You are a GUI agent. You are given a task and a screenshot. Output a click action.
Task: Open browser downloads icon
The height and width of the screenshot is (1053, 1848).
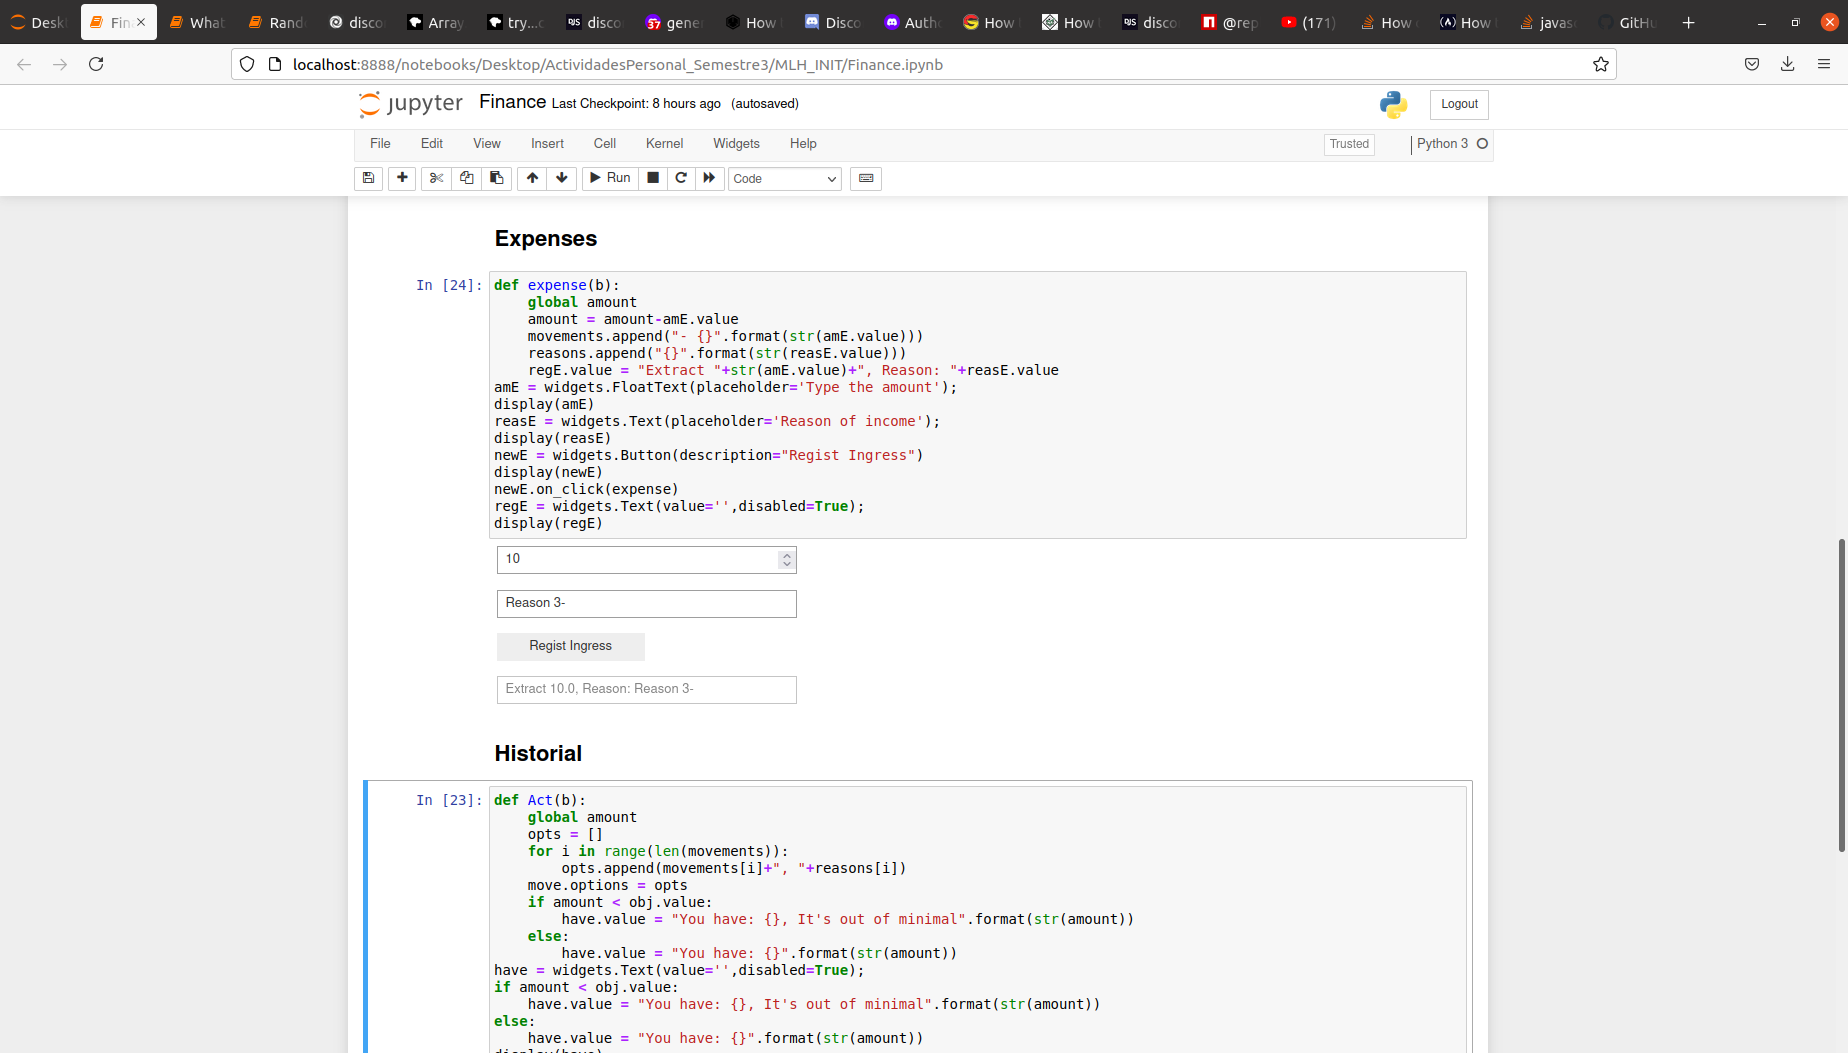pos(1788,64)
